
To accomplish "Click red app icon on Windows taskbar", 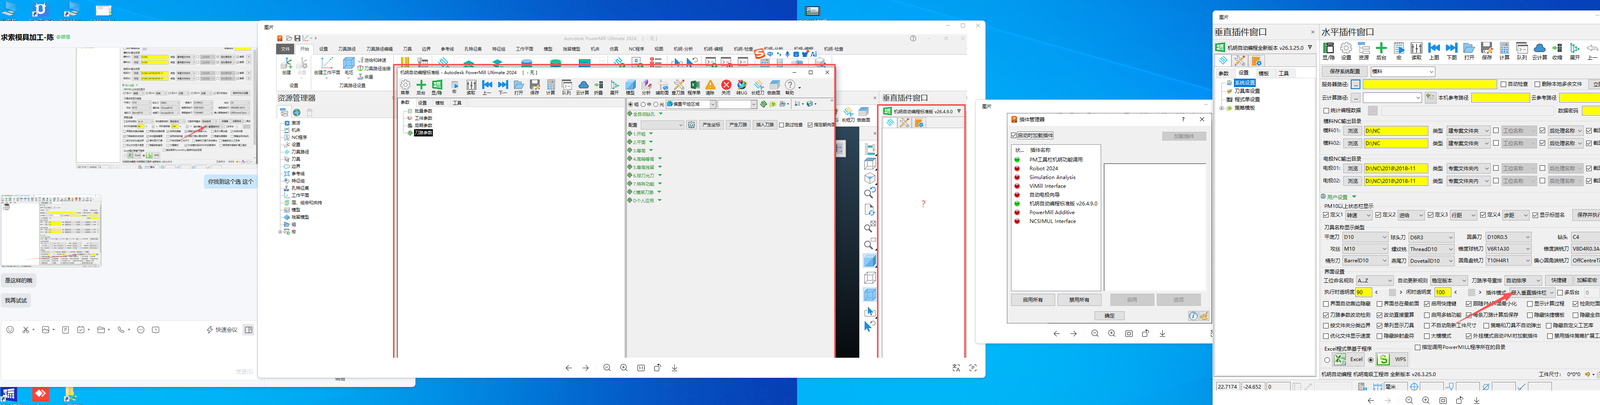I will coord(40,394).
